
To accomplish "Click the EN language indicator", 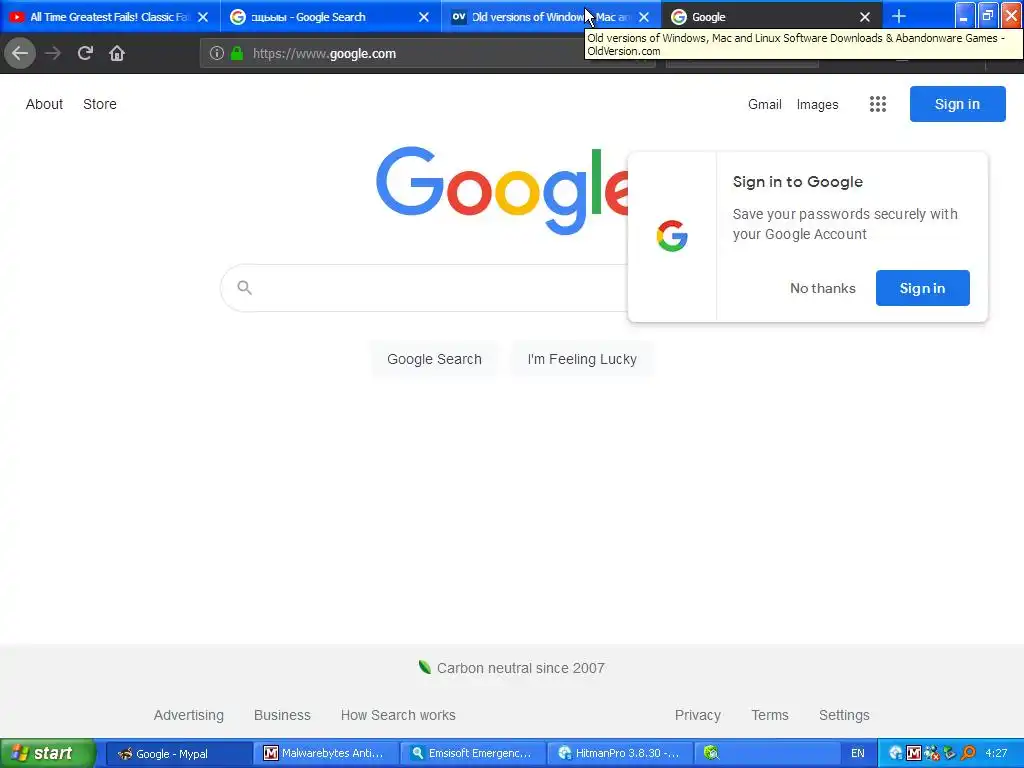I will pos(857,753).
